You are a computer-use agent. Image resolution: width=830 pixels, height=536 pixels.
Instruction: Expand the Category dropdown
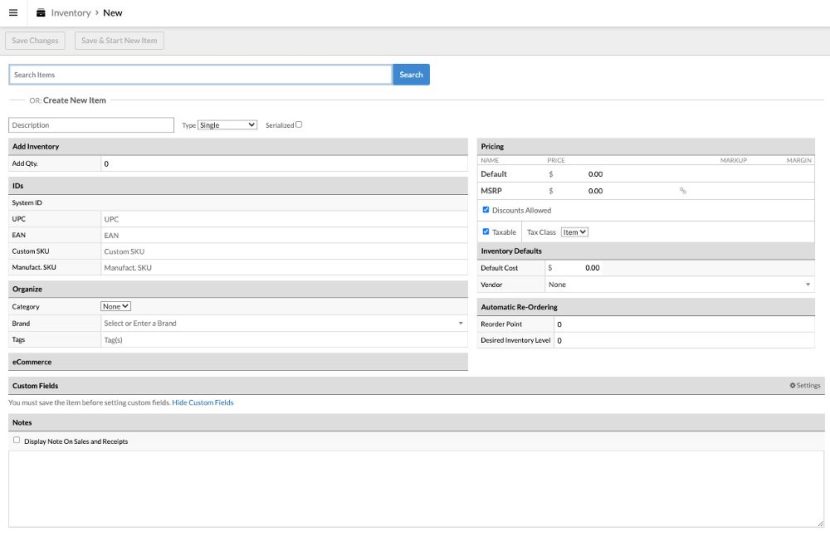pyautogui.click(x=116, y=307)
